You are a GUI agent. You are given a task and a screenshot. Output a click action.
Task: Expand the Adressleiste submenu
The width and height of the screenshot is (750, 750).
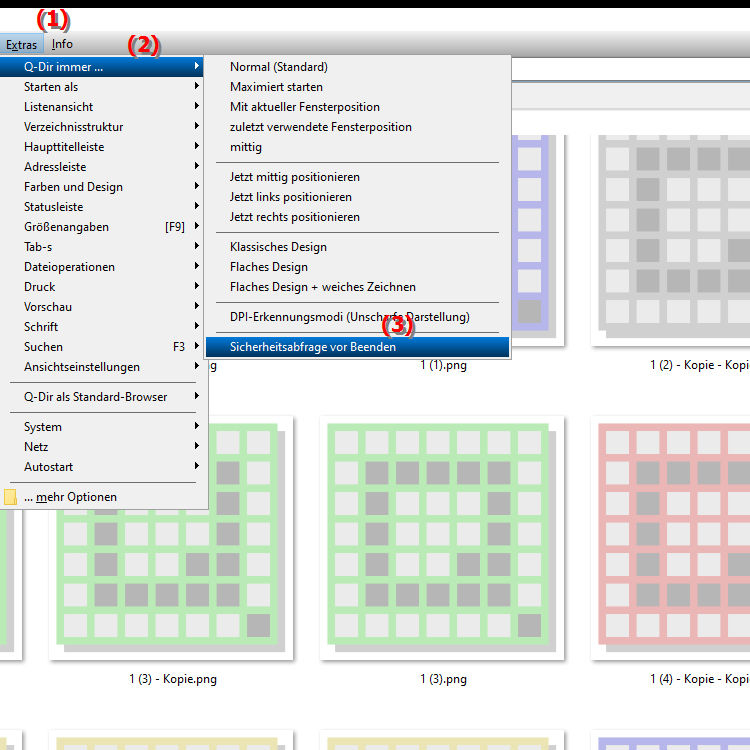coord(101,167)
